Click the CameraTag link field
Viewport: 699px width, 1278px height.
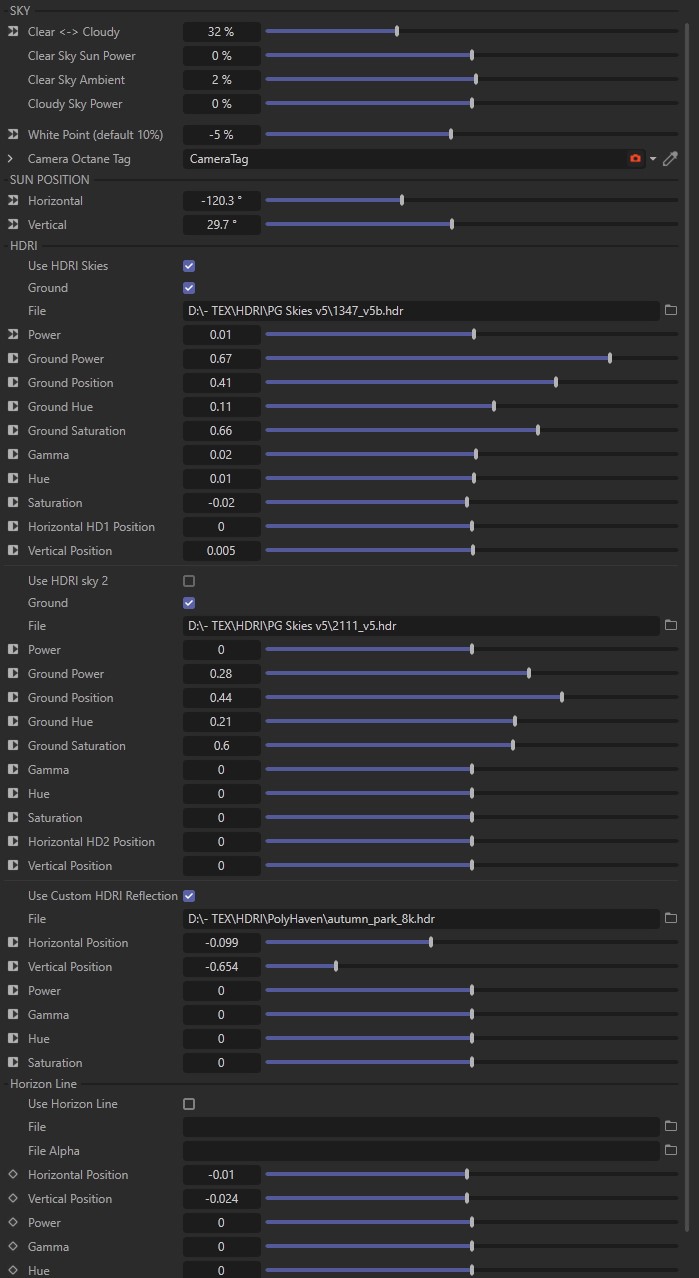tap(400, 159)
